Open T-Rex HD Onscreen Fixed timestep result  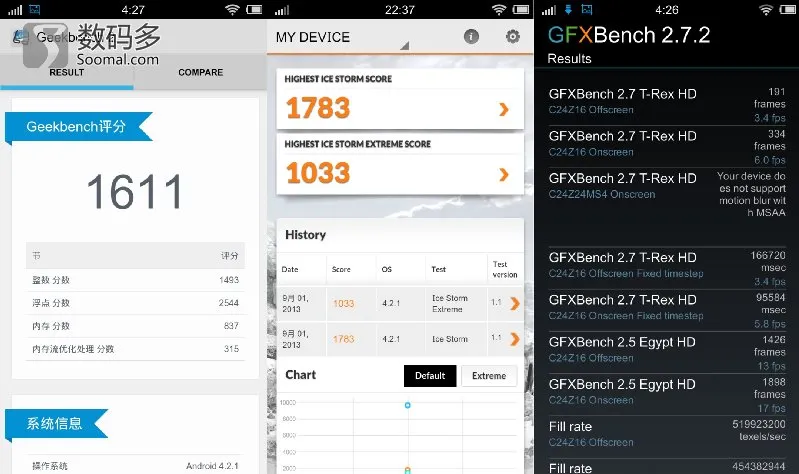[x=667, y=310]
